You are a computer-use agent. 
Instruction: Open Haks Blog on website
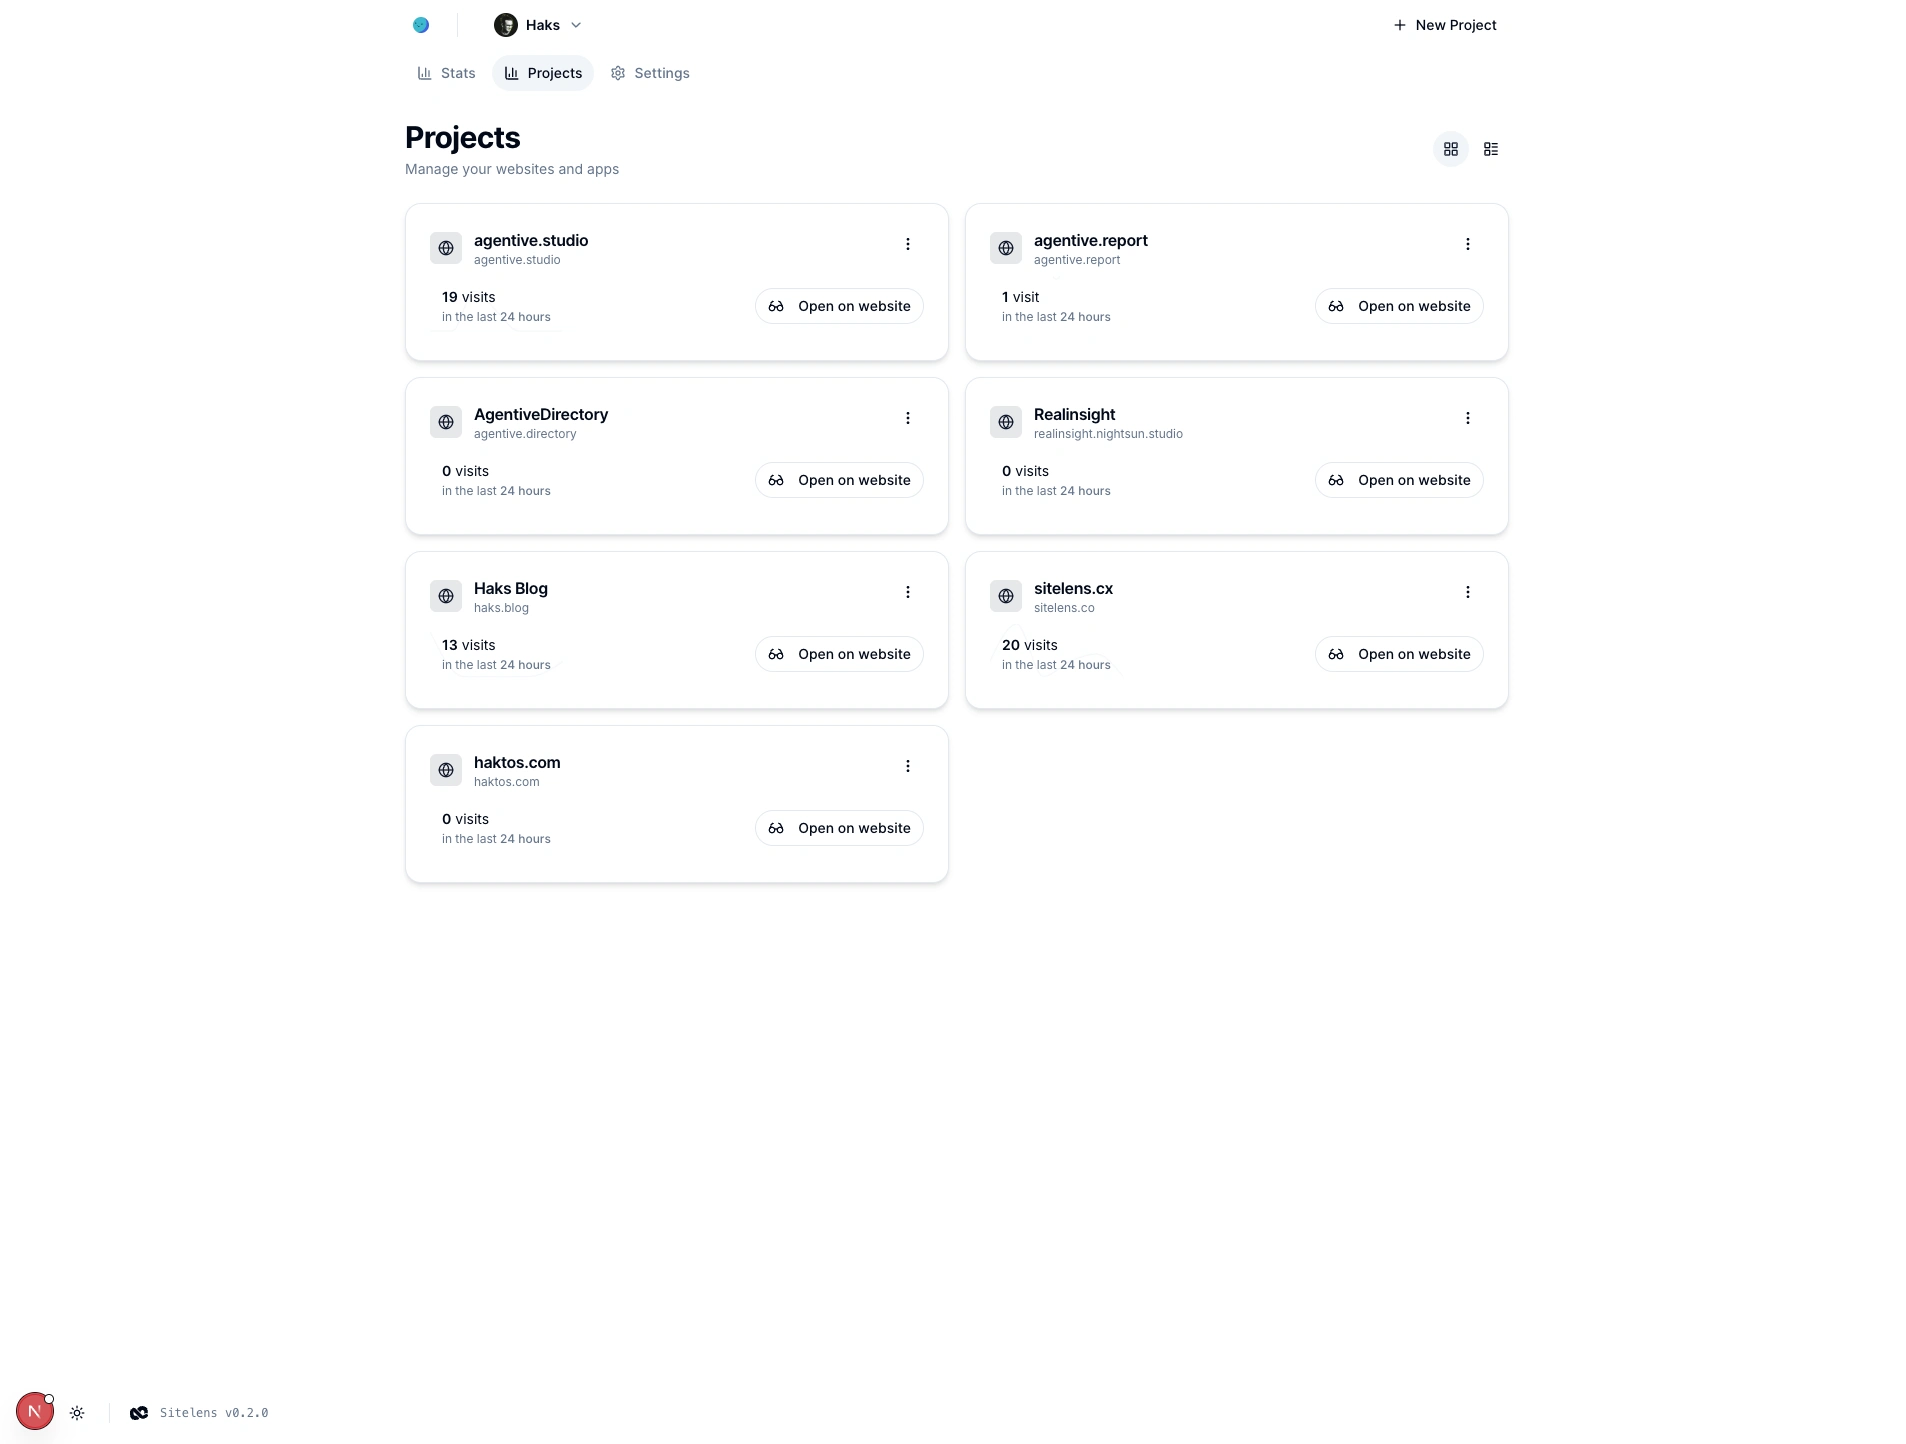point(838,654)
